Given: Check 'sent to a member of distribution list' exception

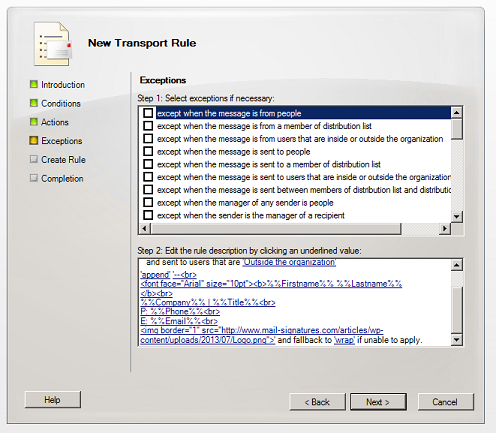Looking at the screenshot, I should click(x=148, y=164).
